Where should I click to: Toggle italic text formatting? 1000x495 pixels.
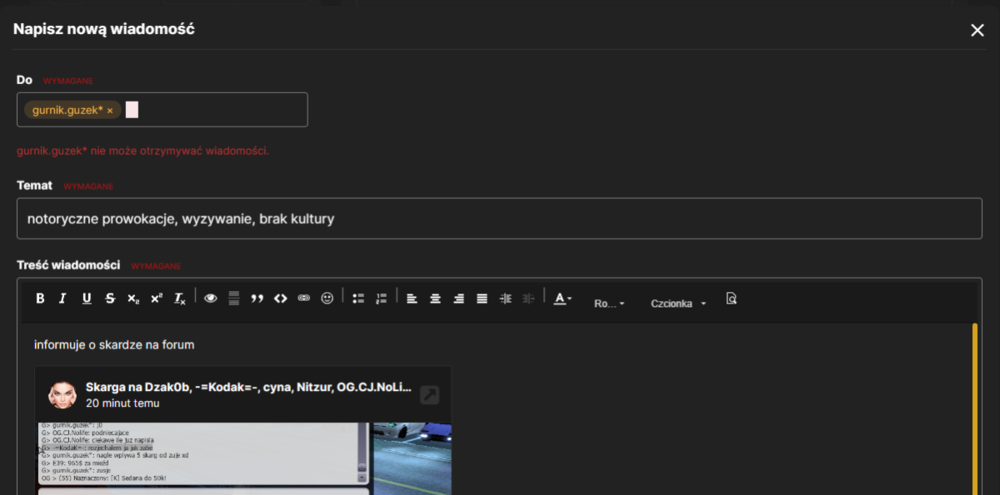point(62,299)
